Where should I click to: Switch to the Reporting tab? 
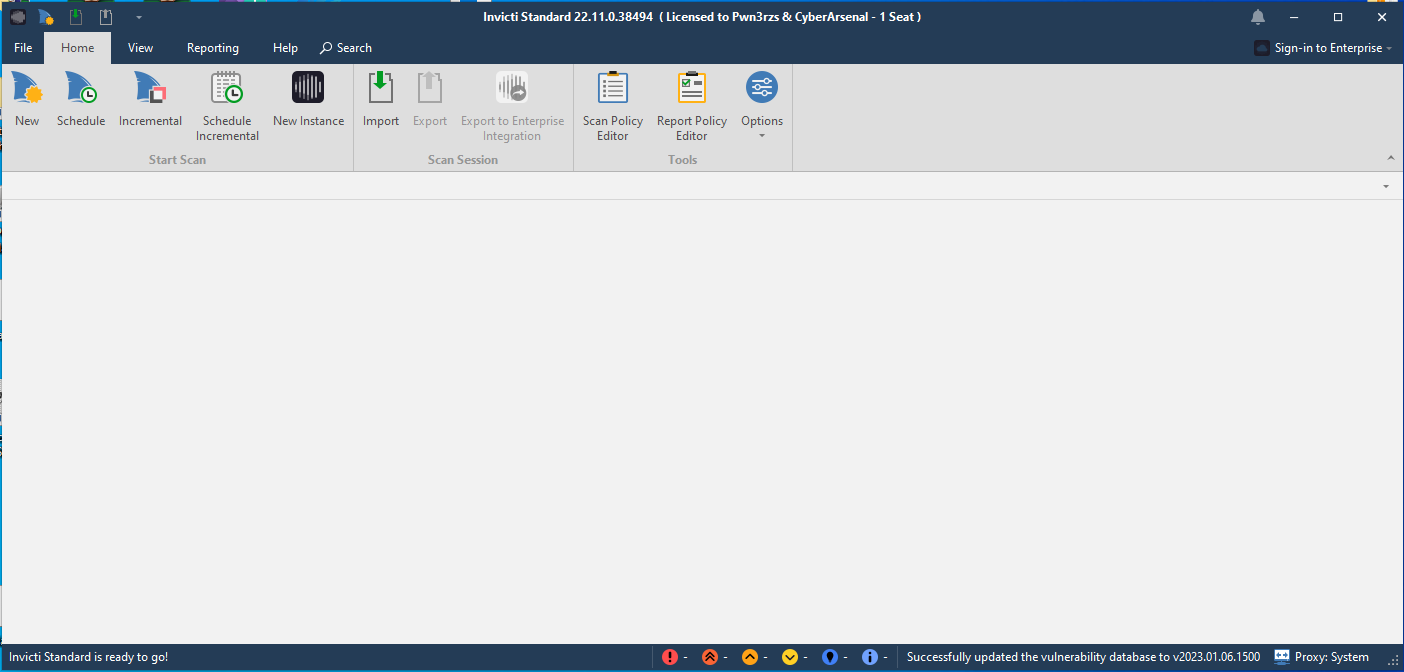(x=212, y=48)
